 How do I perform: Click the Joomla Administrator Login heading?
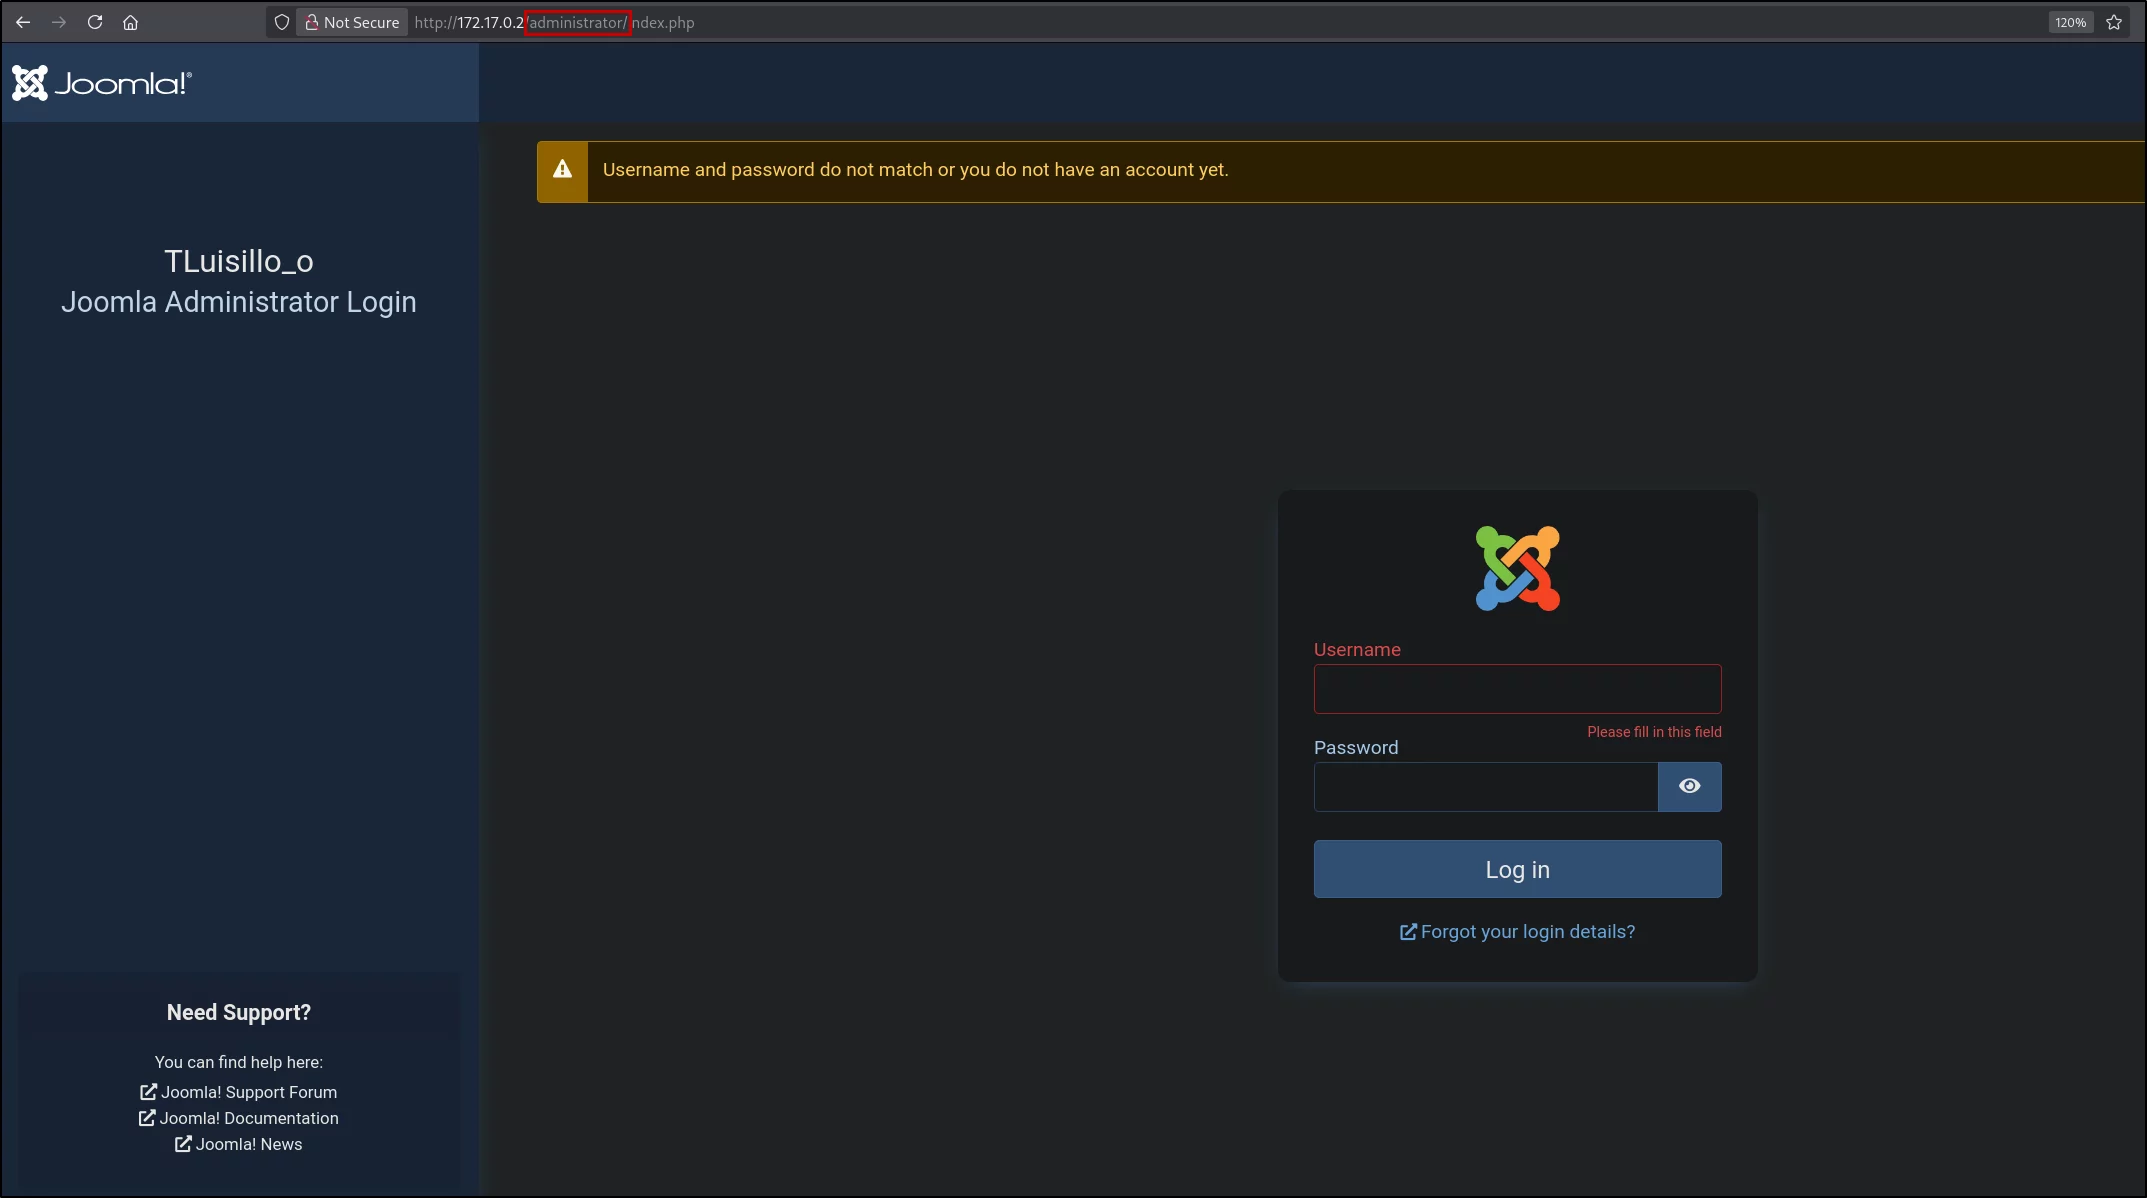(x=239, y=302)
